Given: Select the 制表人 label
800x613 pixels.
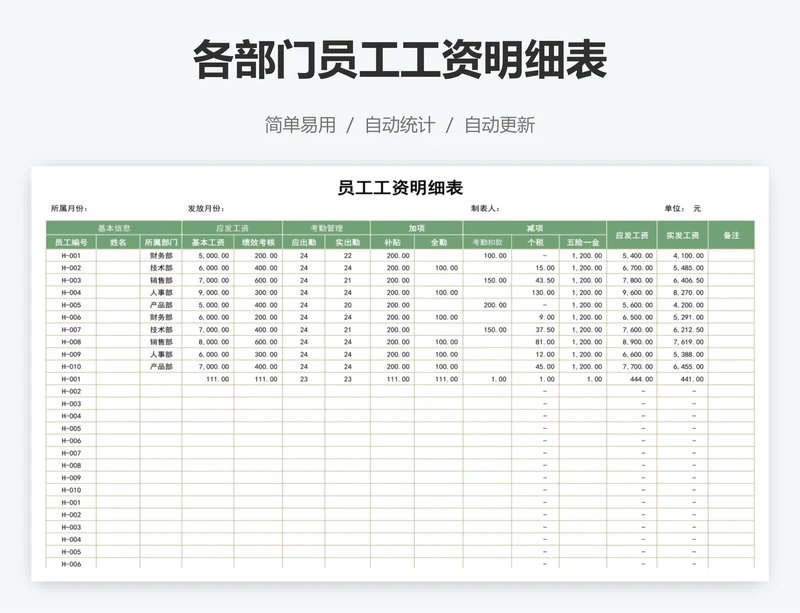Looking at the screenshot, I should (485, 208).
